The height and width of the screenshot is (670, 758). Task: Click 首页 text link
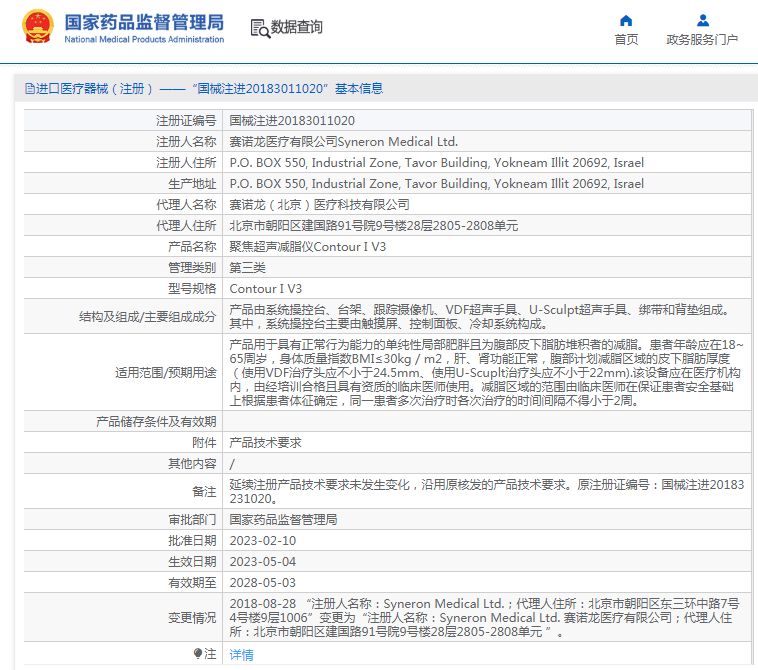(626, 40)
